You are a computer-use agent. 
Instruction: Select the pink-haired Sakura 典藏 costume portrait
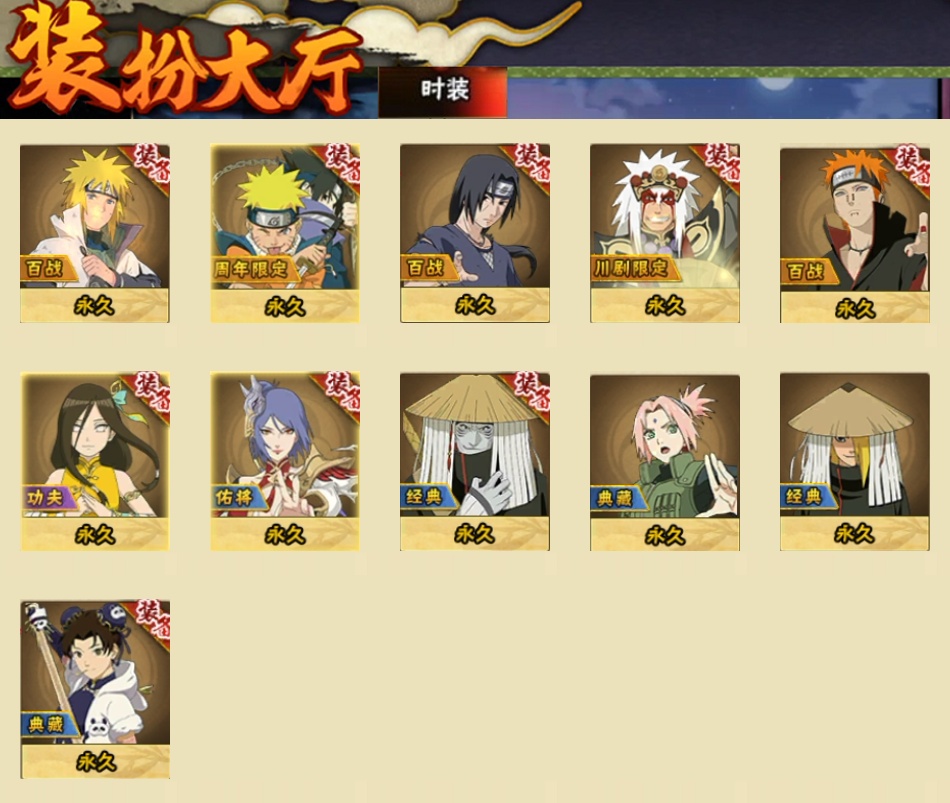pos(665,462)
